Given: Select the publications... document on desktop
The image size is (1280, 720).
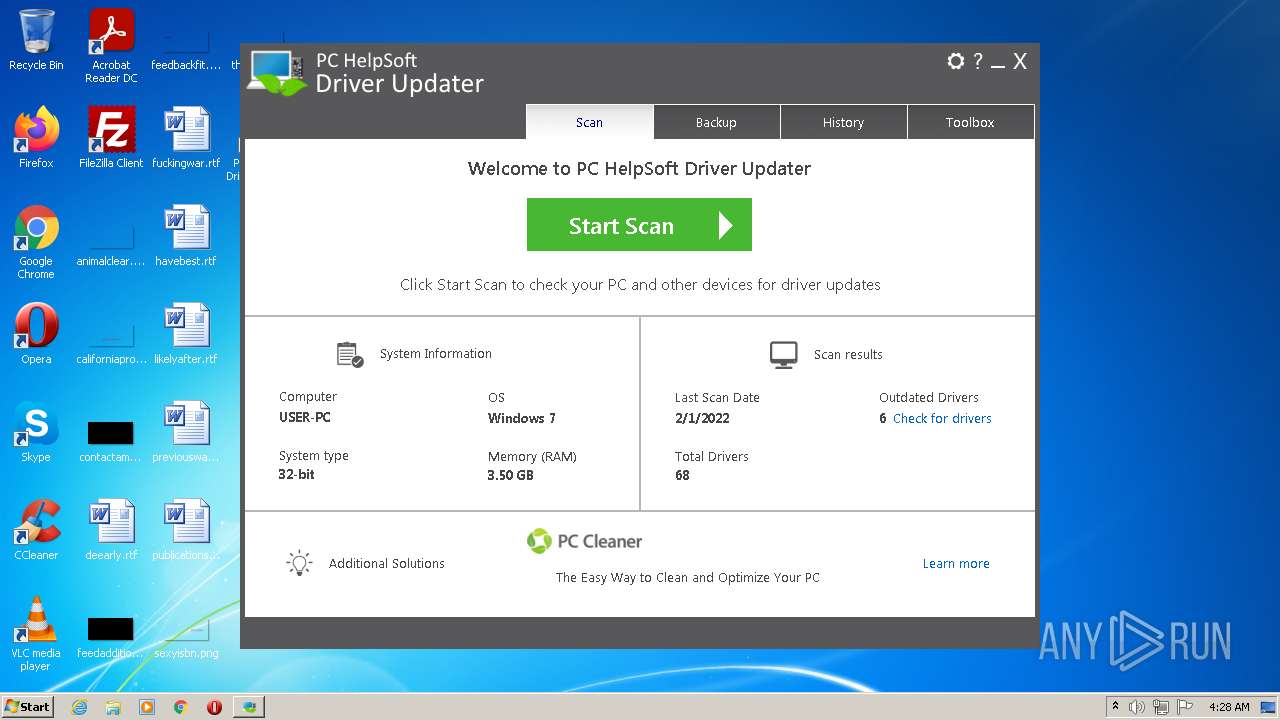Looking at the screenshot, I should 186,530.
